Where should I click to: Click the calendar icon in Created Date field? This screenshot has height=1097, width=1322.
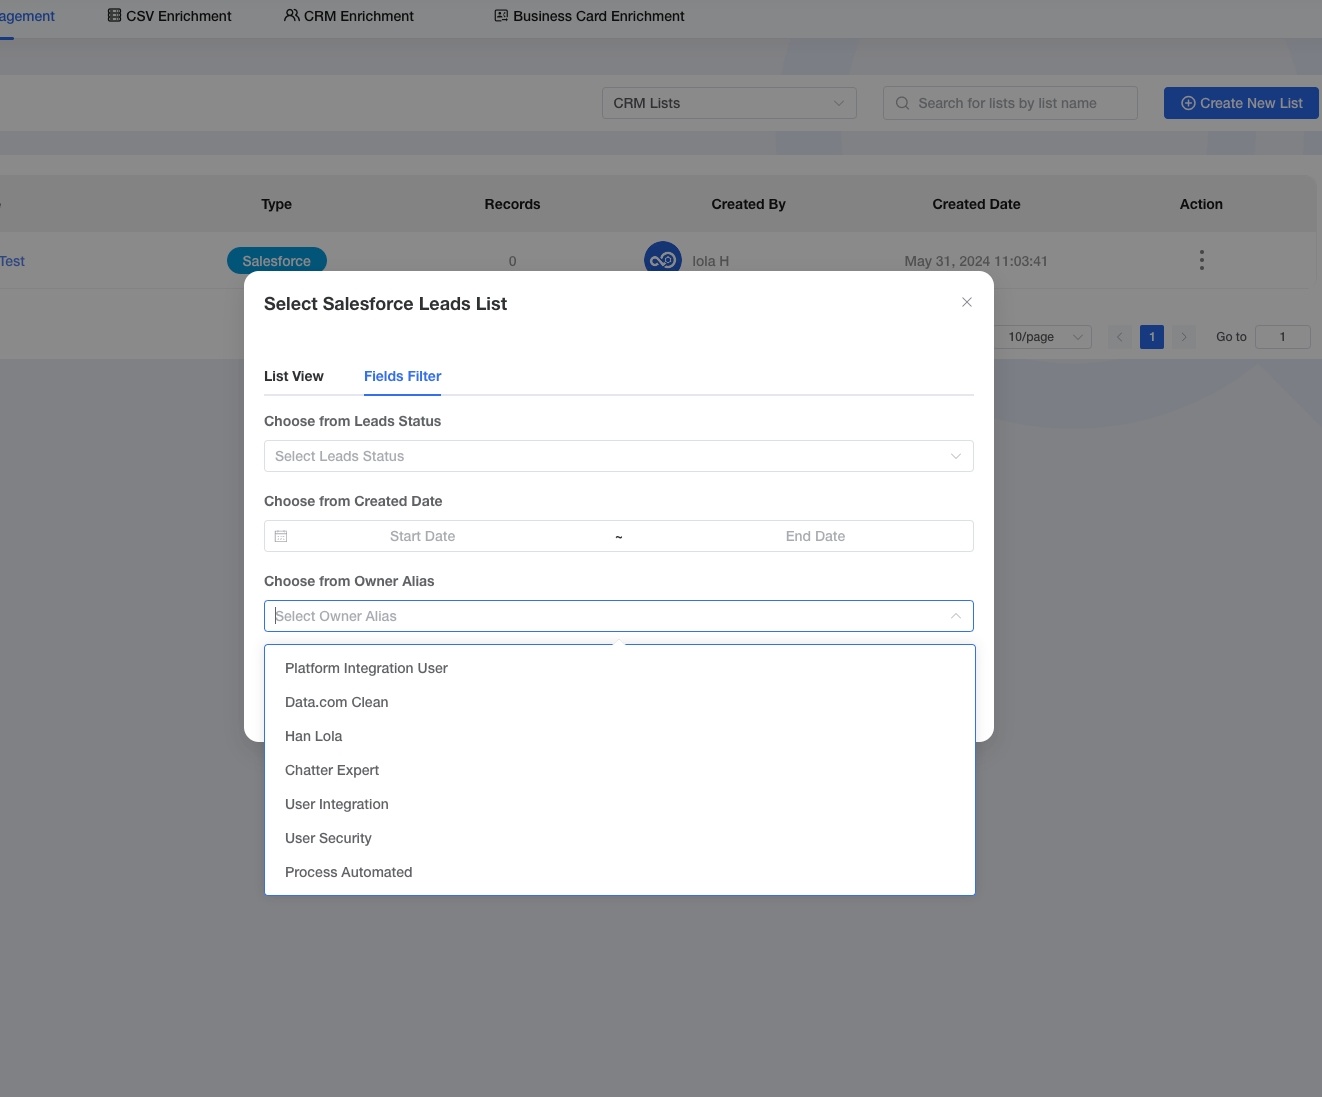(281, 536)
